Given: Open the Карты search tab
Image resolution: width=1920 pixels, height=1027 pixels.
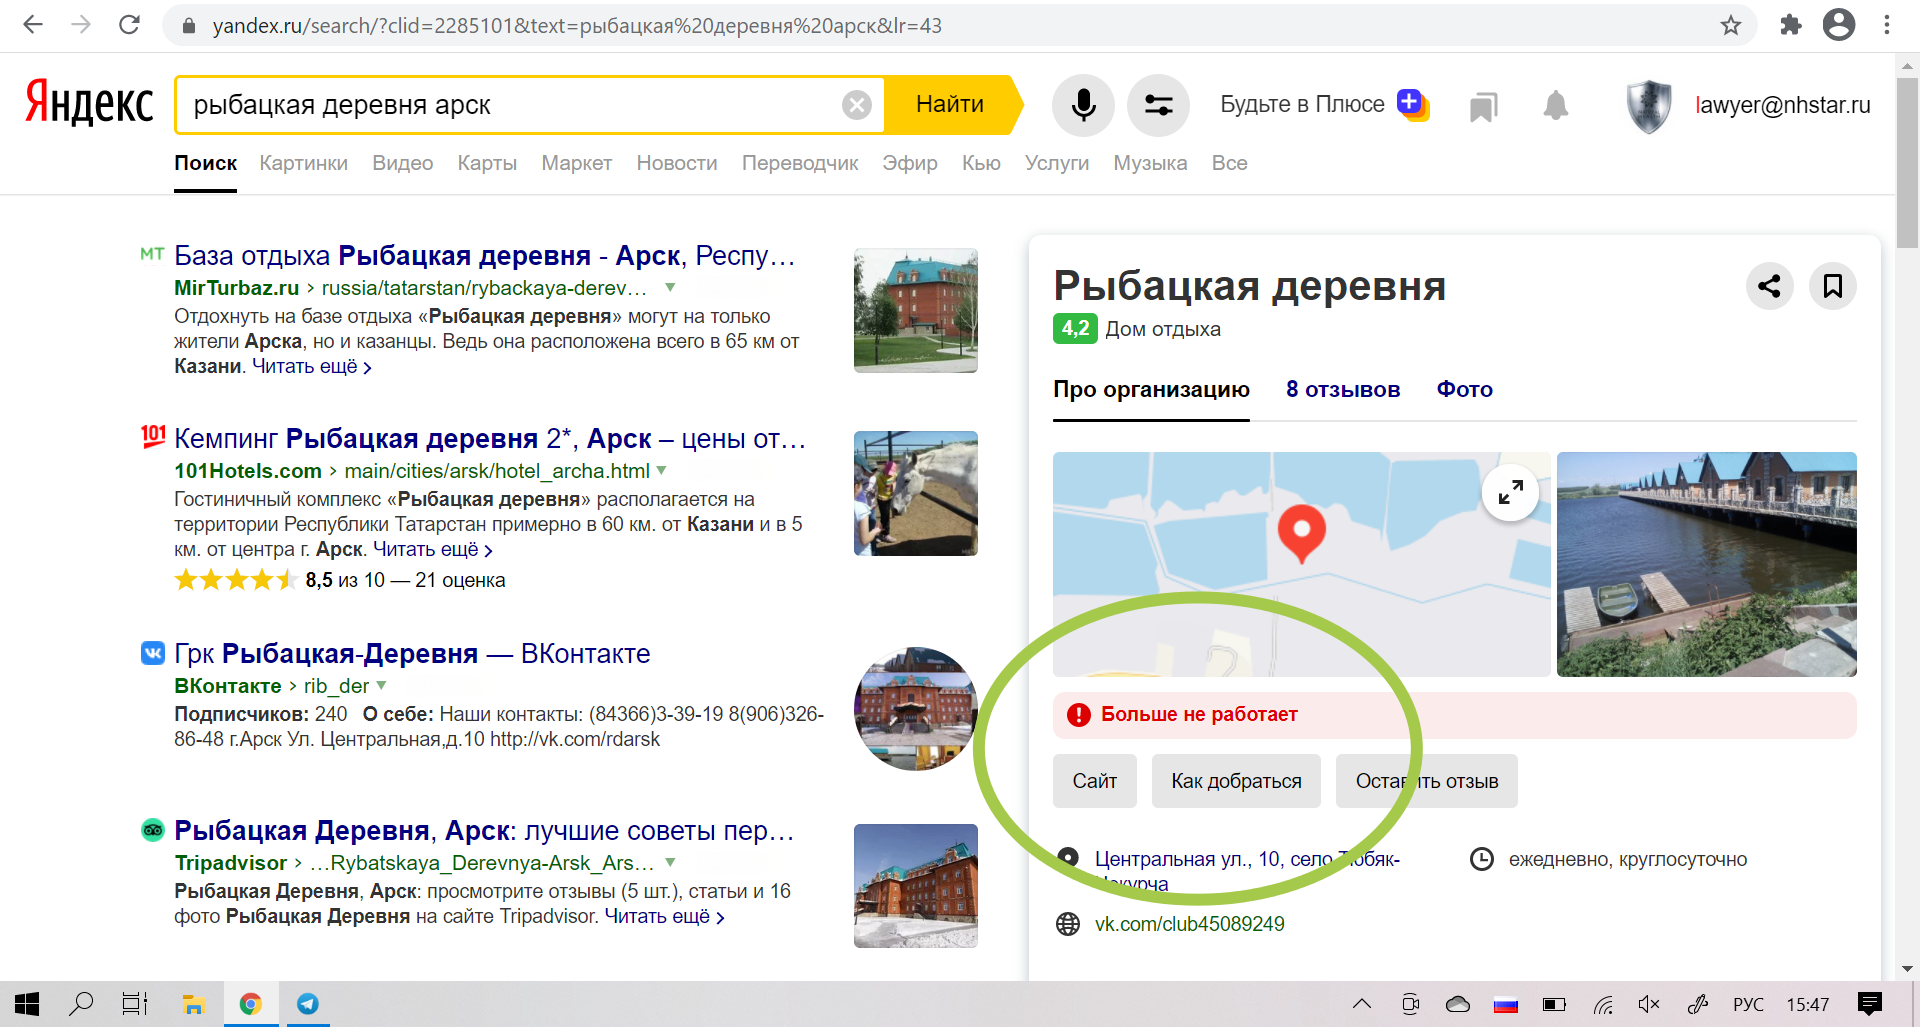Looking at the screenshot, I should (x=487, y=163).
